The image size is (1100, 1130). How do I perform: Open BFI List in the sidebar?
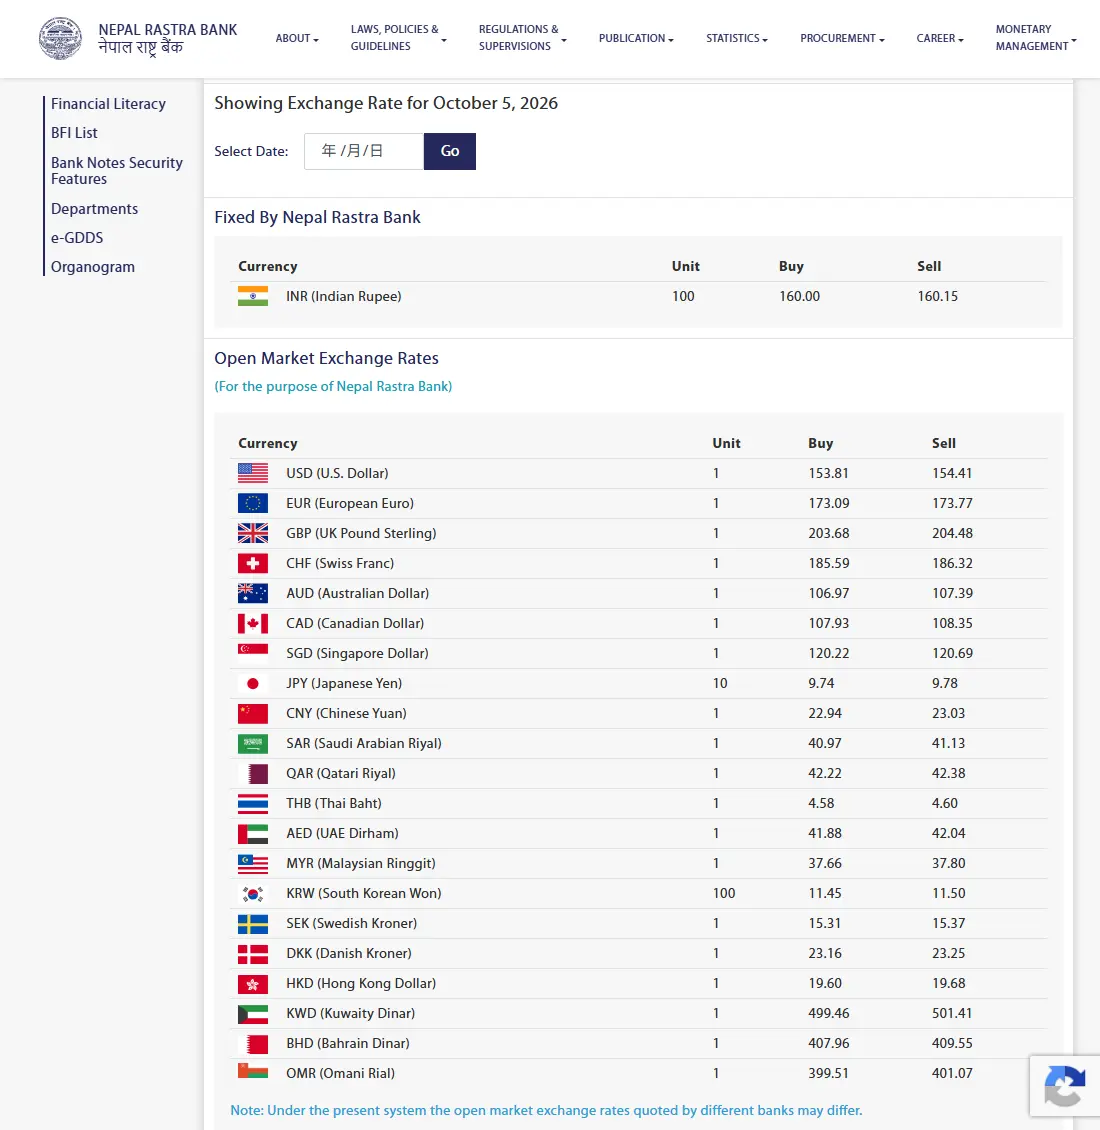pos(74,133)
